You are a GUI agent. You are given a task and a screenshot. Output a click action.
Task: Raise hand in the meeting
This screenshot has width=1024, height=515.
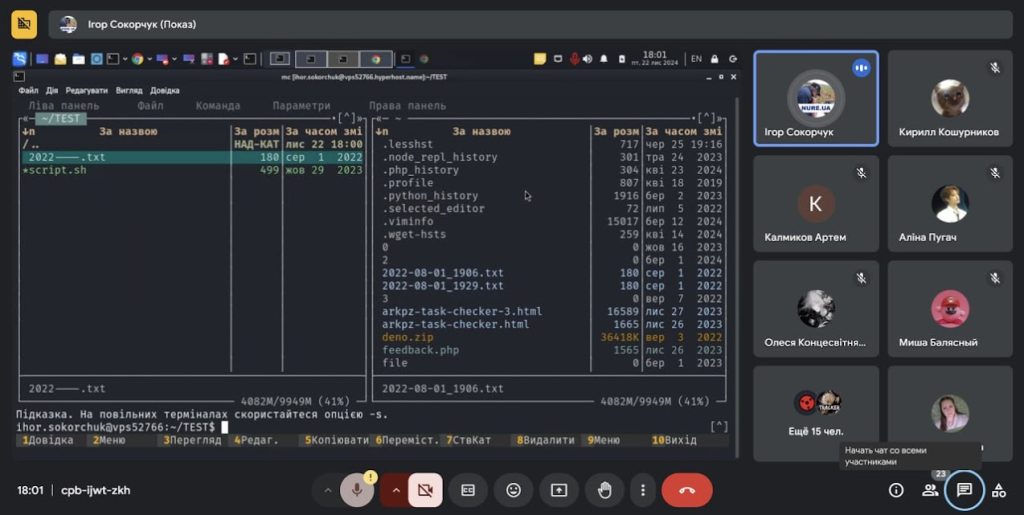pos(604,490)
